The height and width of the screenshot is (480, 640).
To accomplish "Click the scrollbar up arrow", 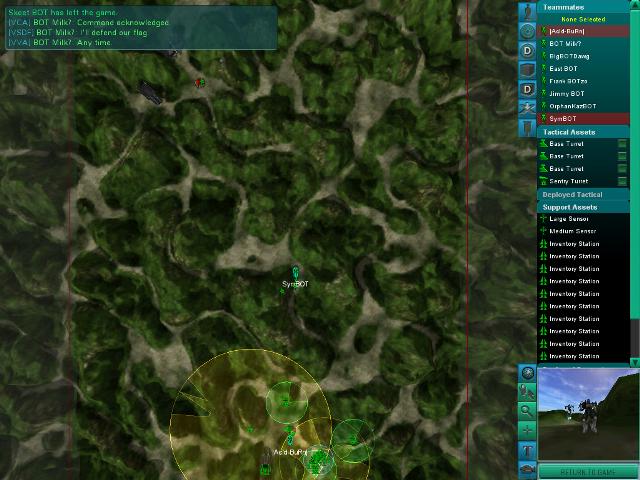I will point(635,5).
